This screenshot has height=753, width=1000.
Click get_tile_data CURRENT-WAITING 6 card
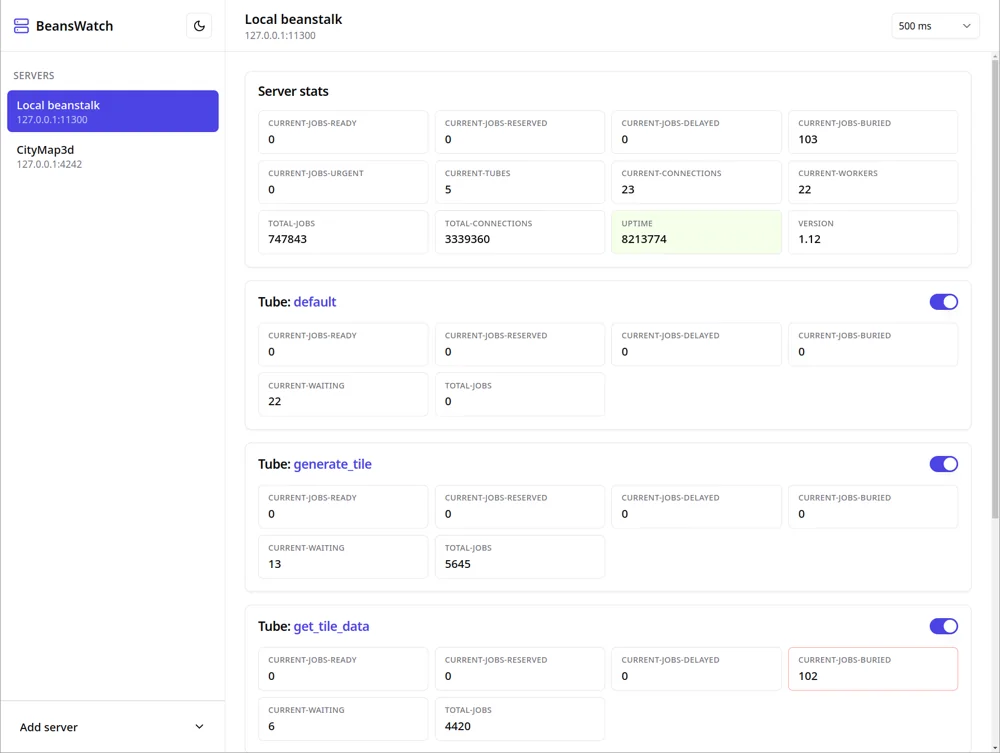[343, 719]
